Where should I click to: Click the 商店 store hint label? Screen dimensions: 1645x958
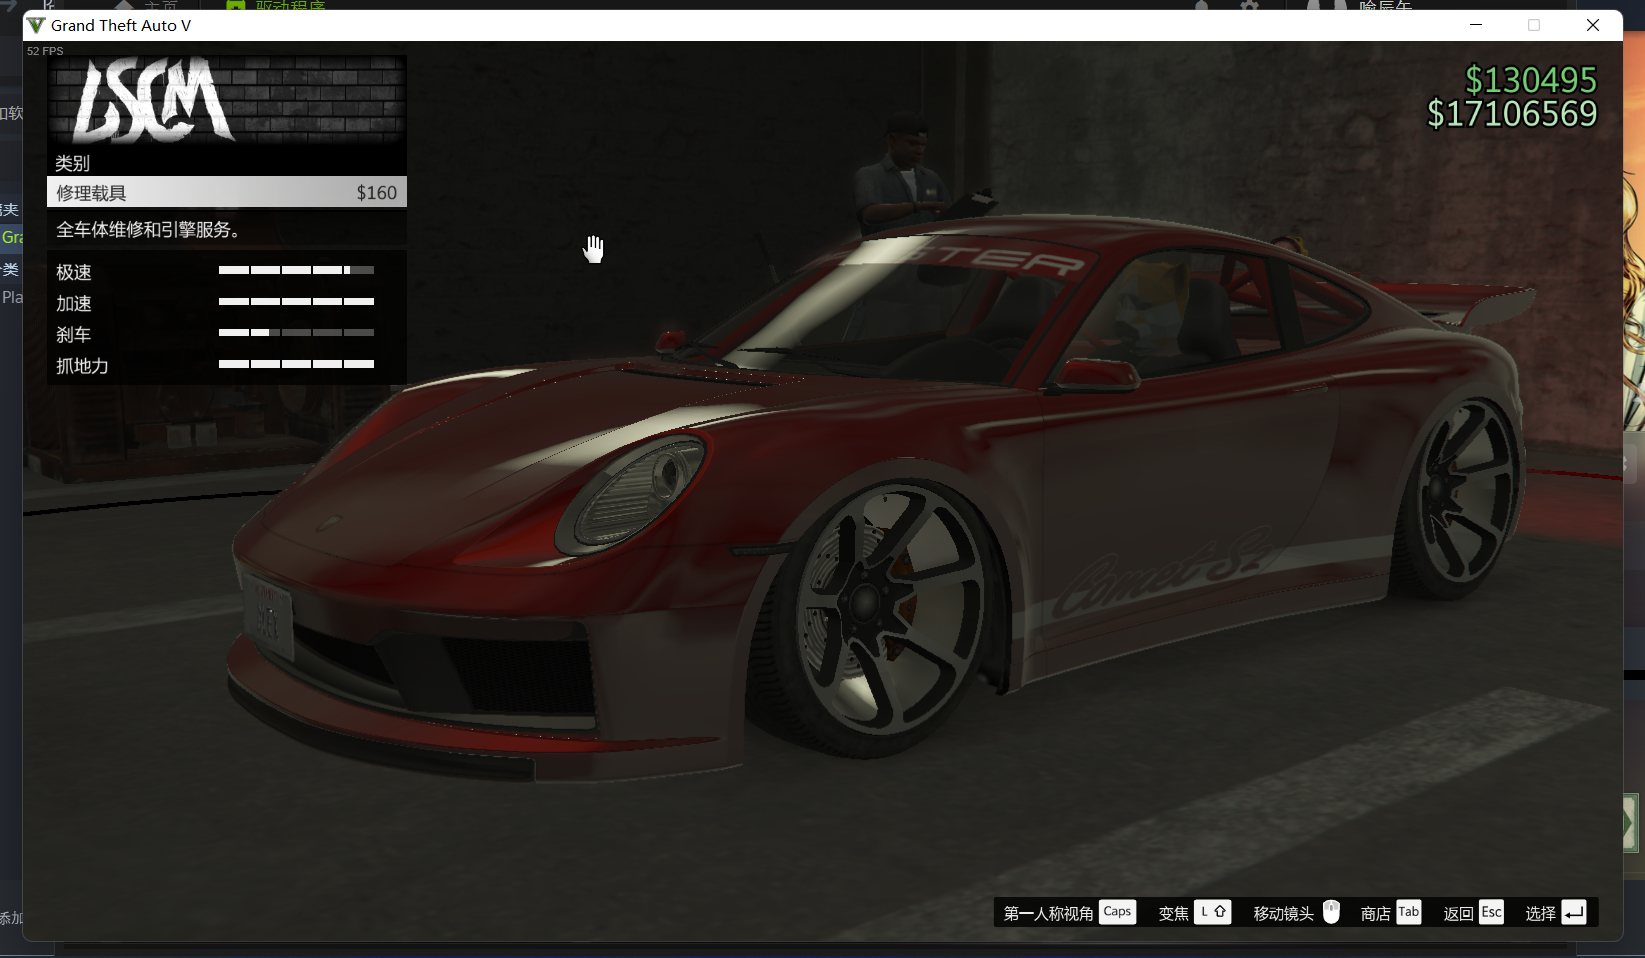click(1376, 913)
